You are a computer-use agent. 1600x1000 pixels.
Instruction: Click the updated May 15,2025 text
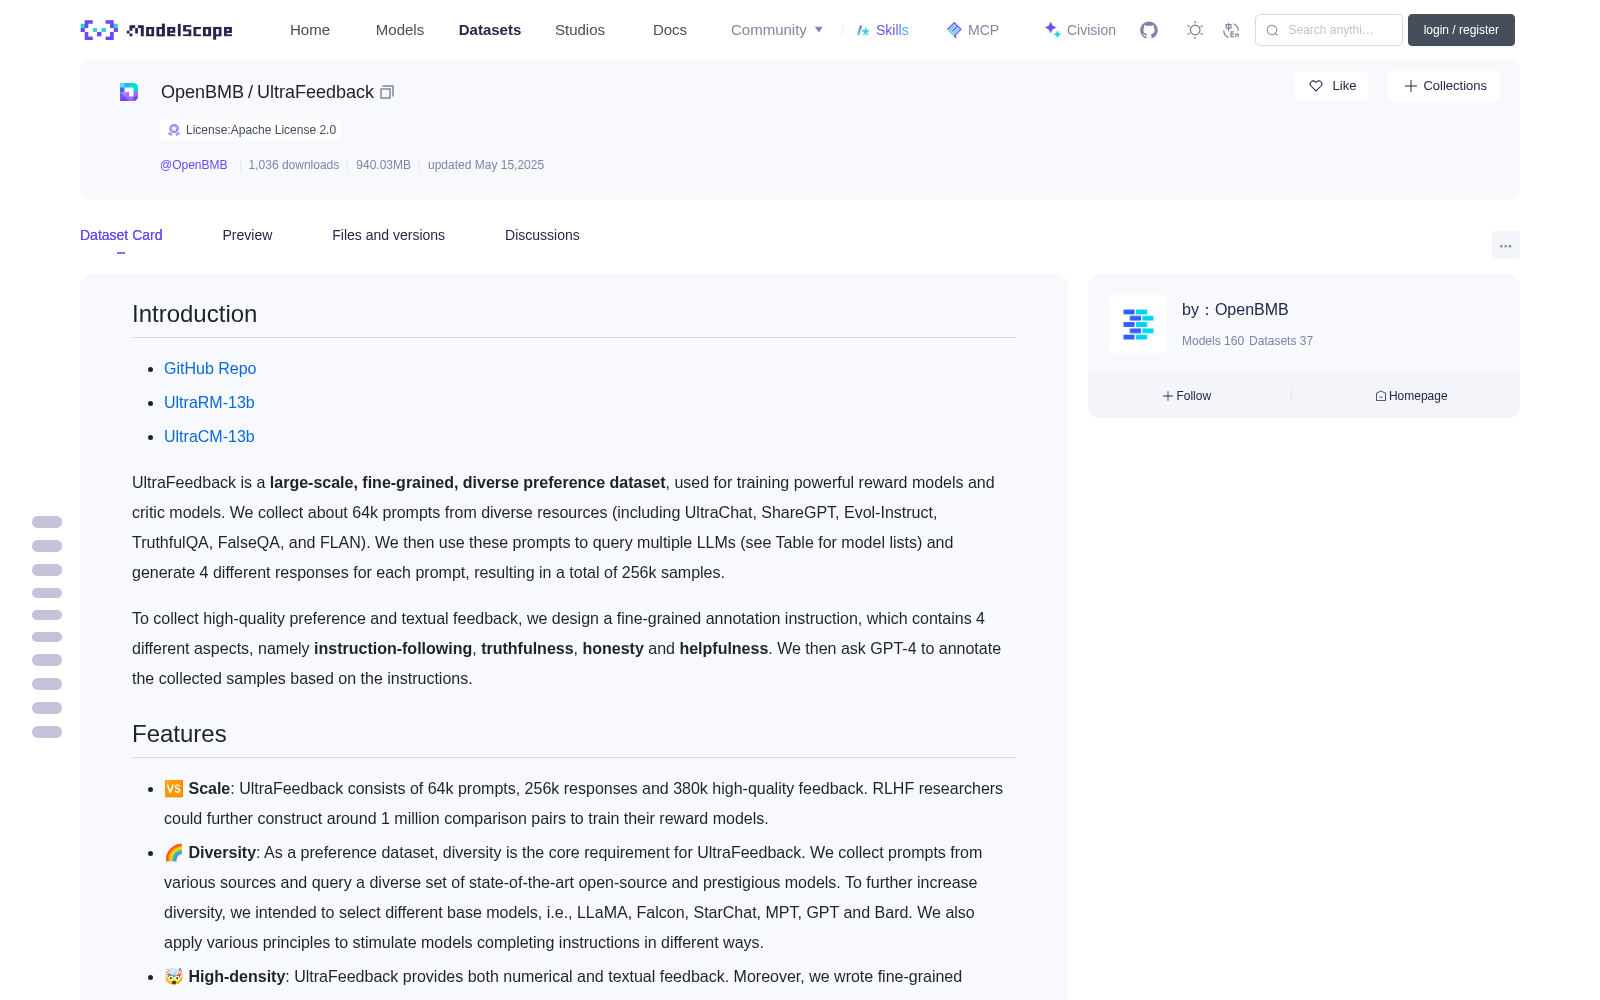(486, 165)
